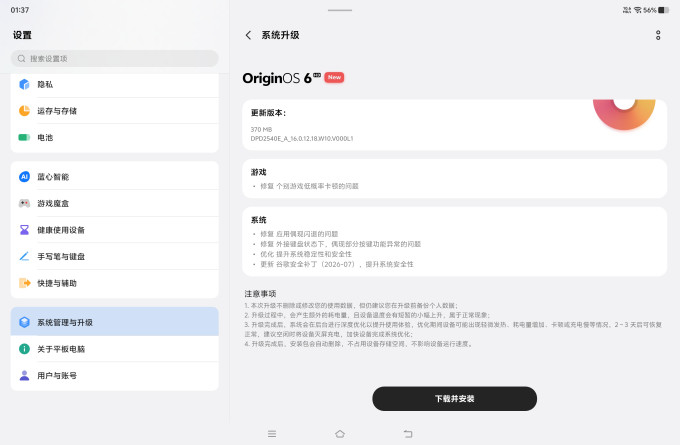Open 蓝心智能 settings
The image size is (680, 445).
(x=114, y=177)
